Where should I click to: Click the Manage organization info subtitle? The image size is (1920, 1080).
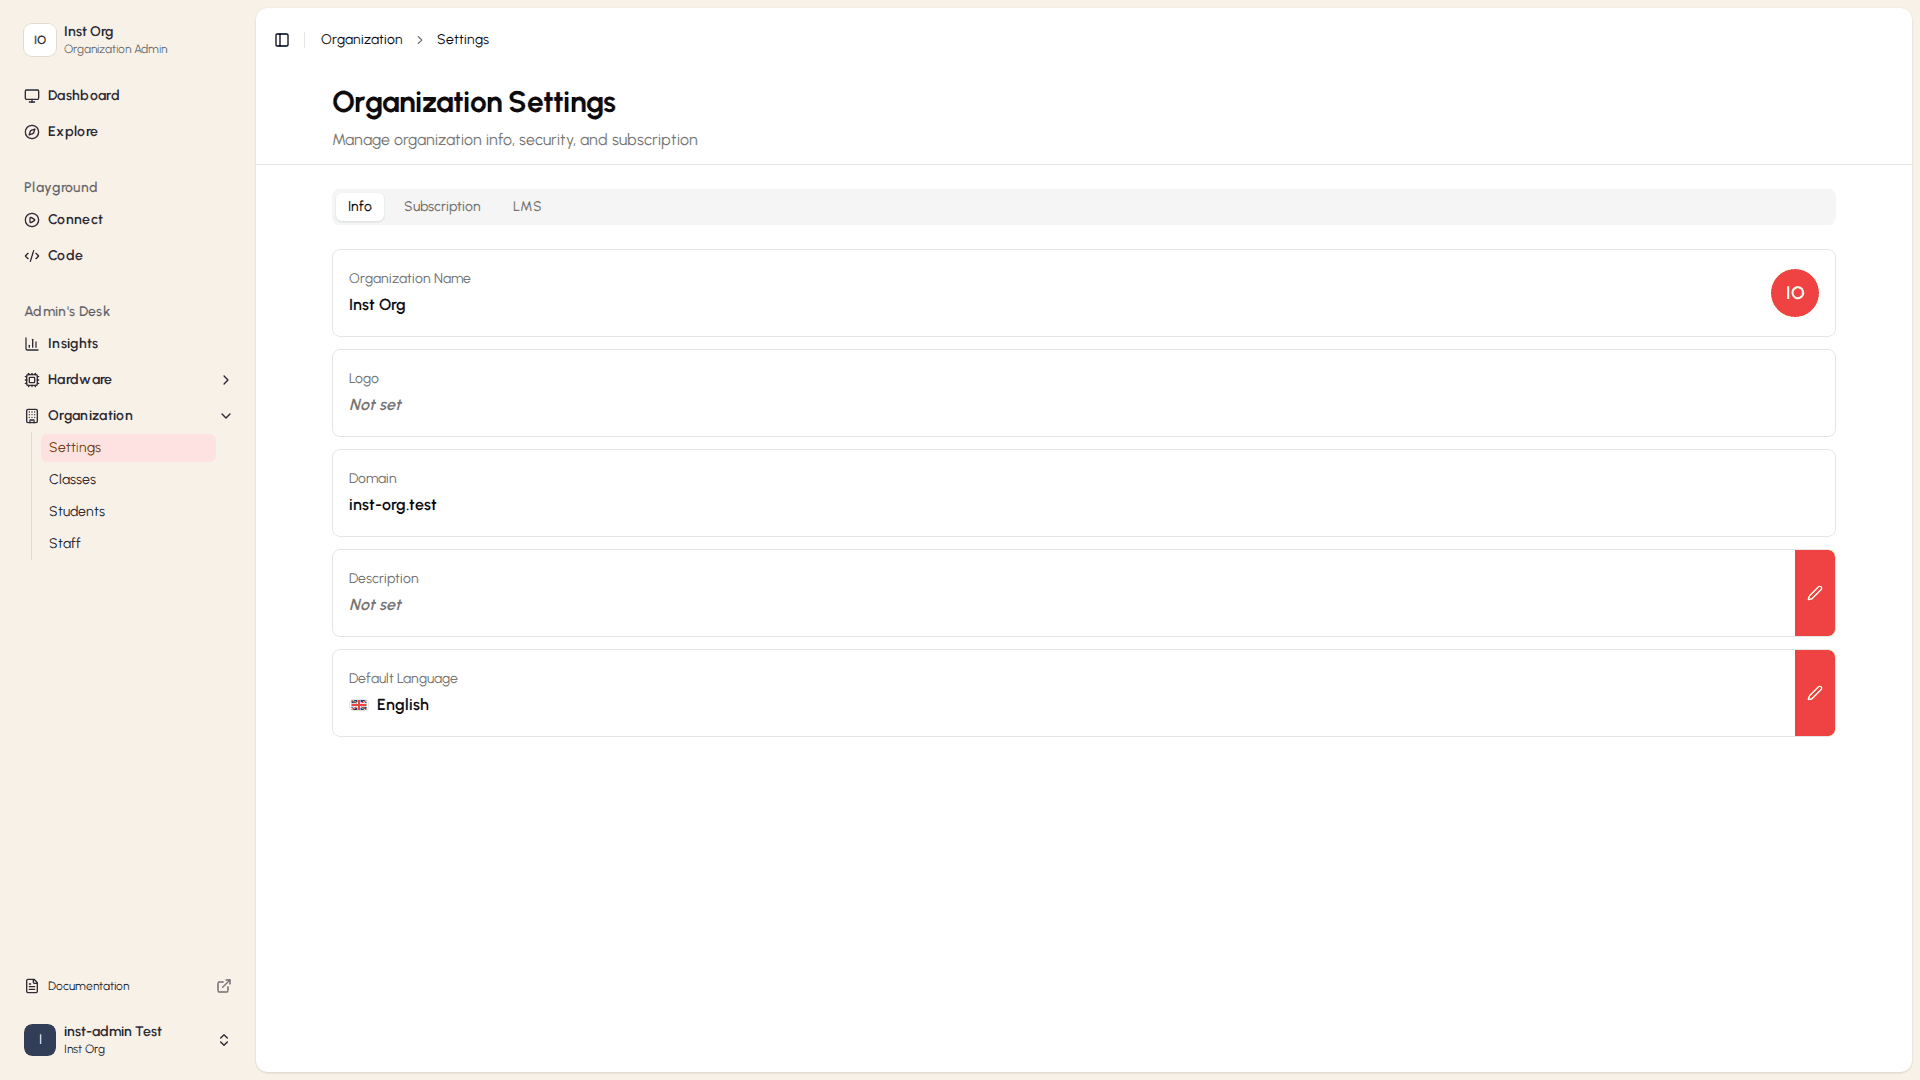point(515,140)
